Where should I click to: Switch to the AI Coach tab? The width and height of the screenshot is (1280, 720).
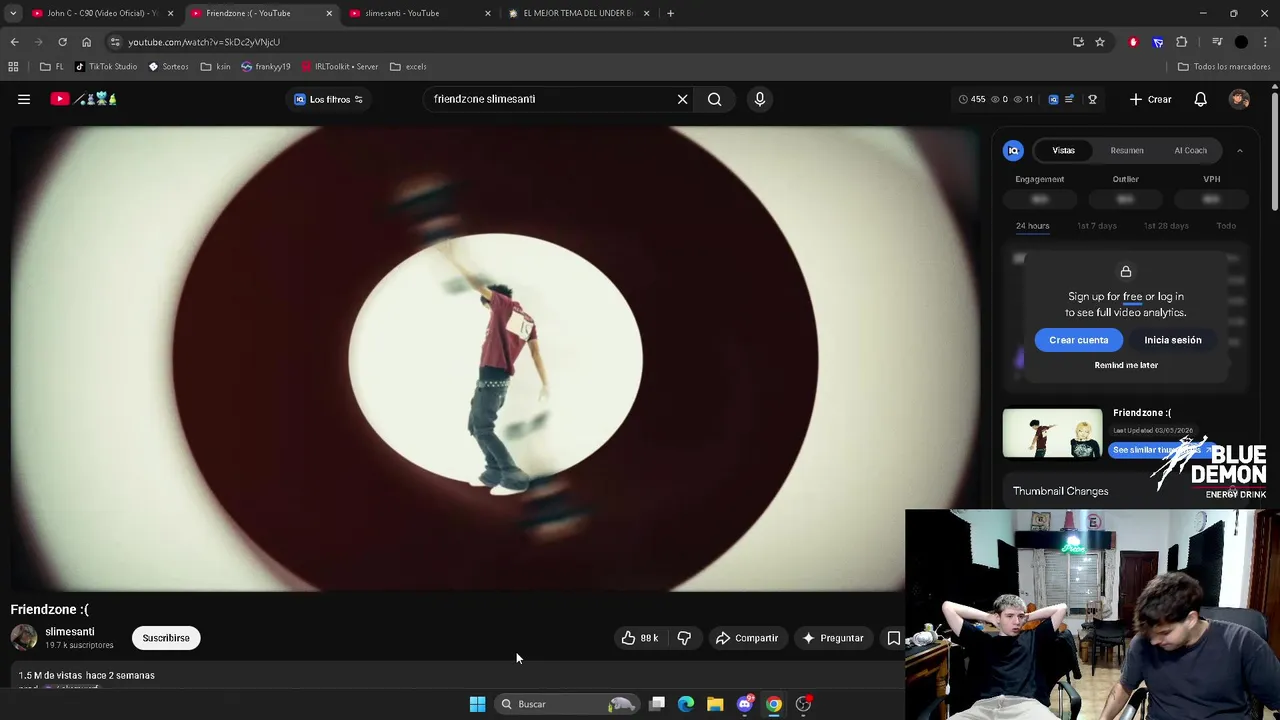1190,150
